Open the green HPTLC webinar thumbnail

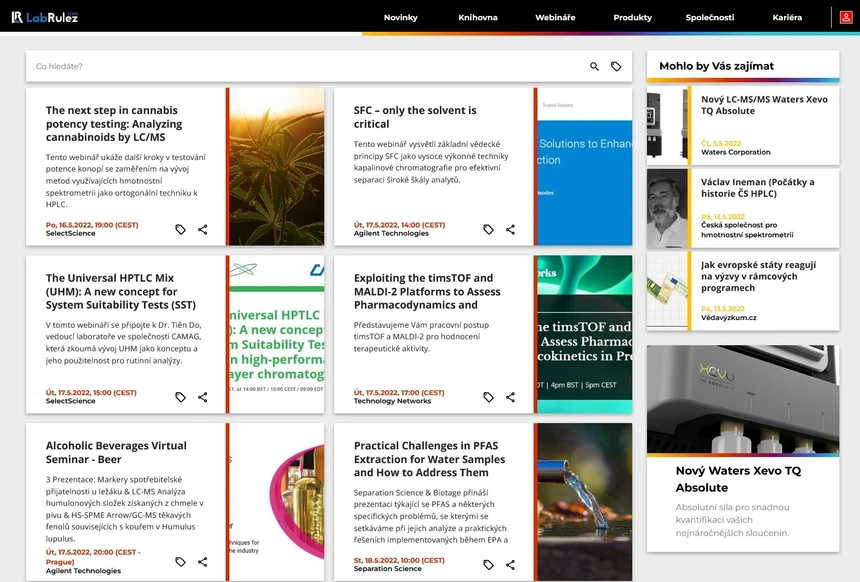tap(277, 334)
